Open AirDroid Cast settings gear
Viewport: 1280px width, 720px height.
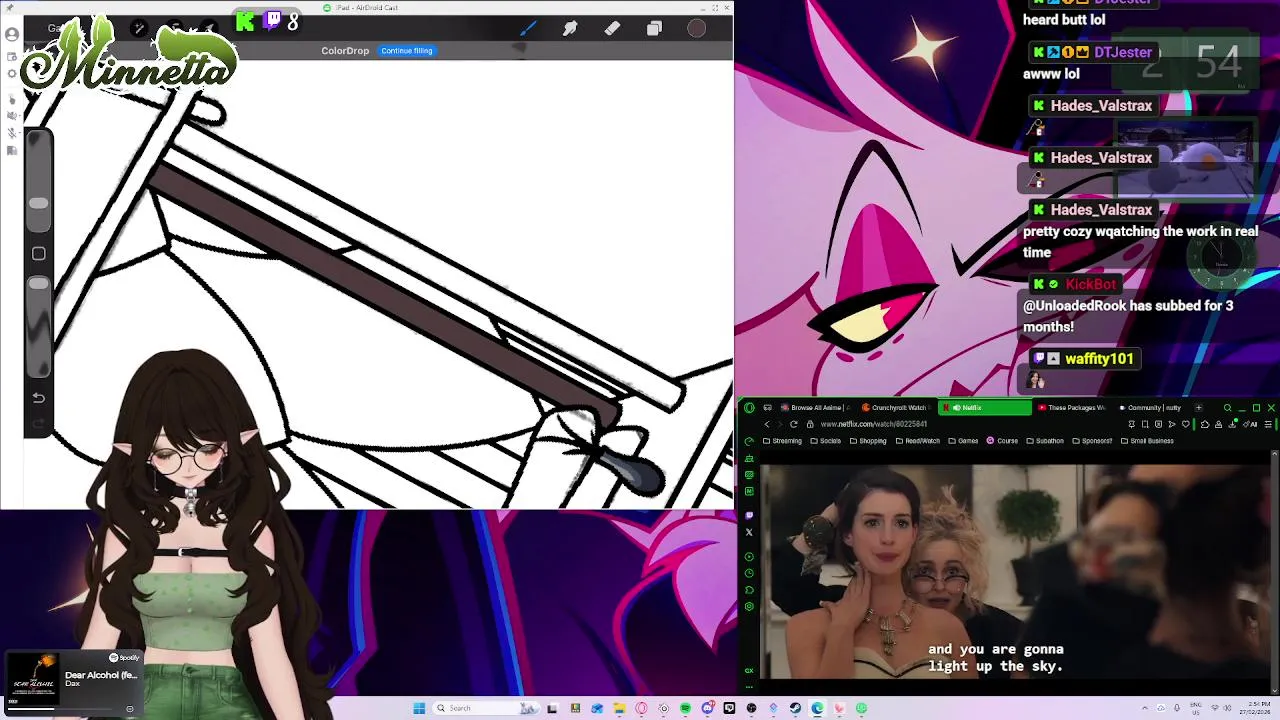(x=12, y=73)
